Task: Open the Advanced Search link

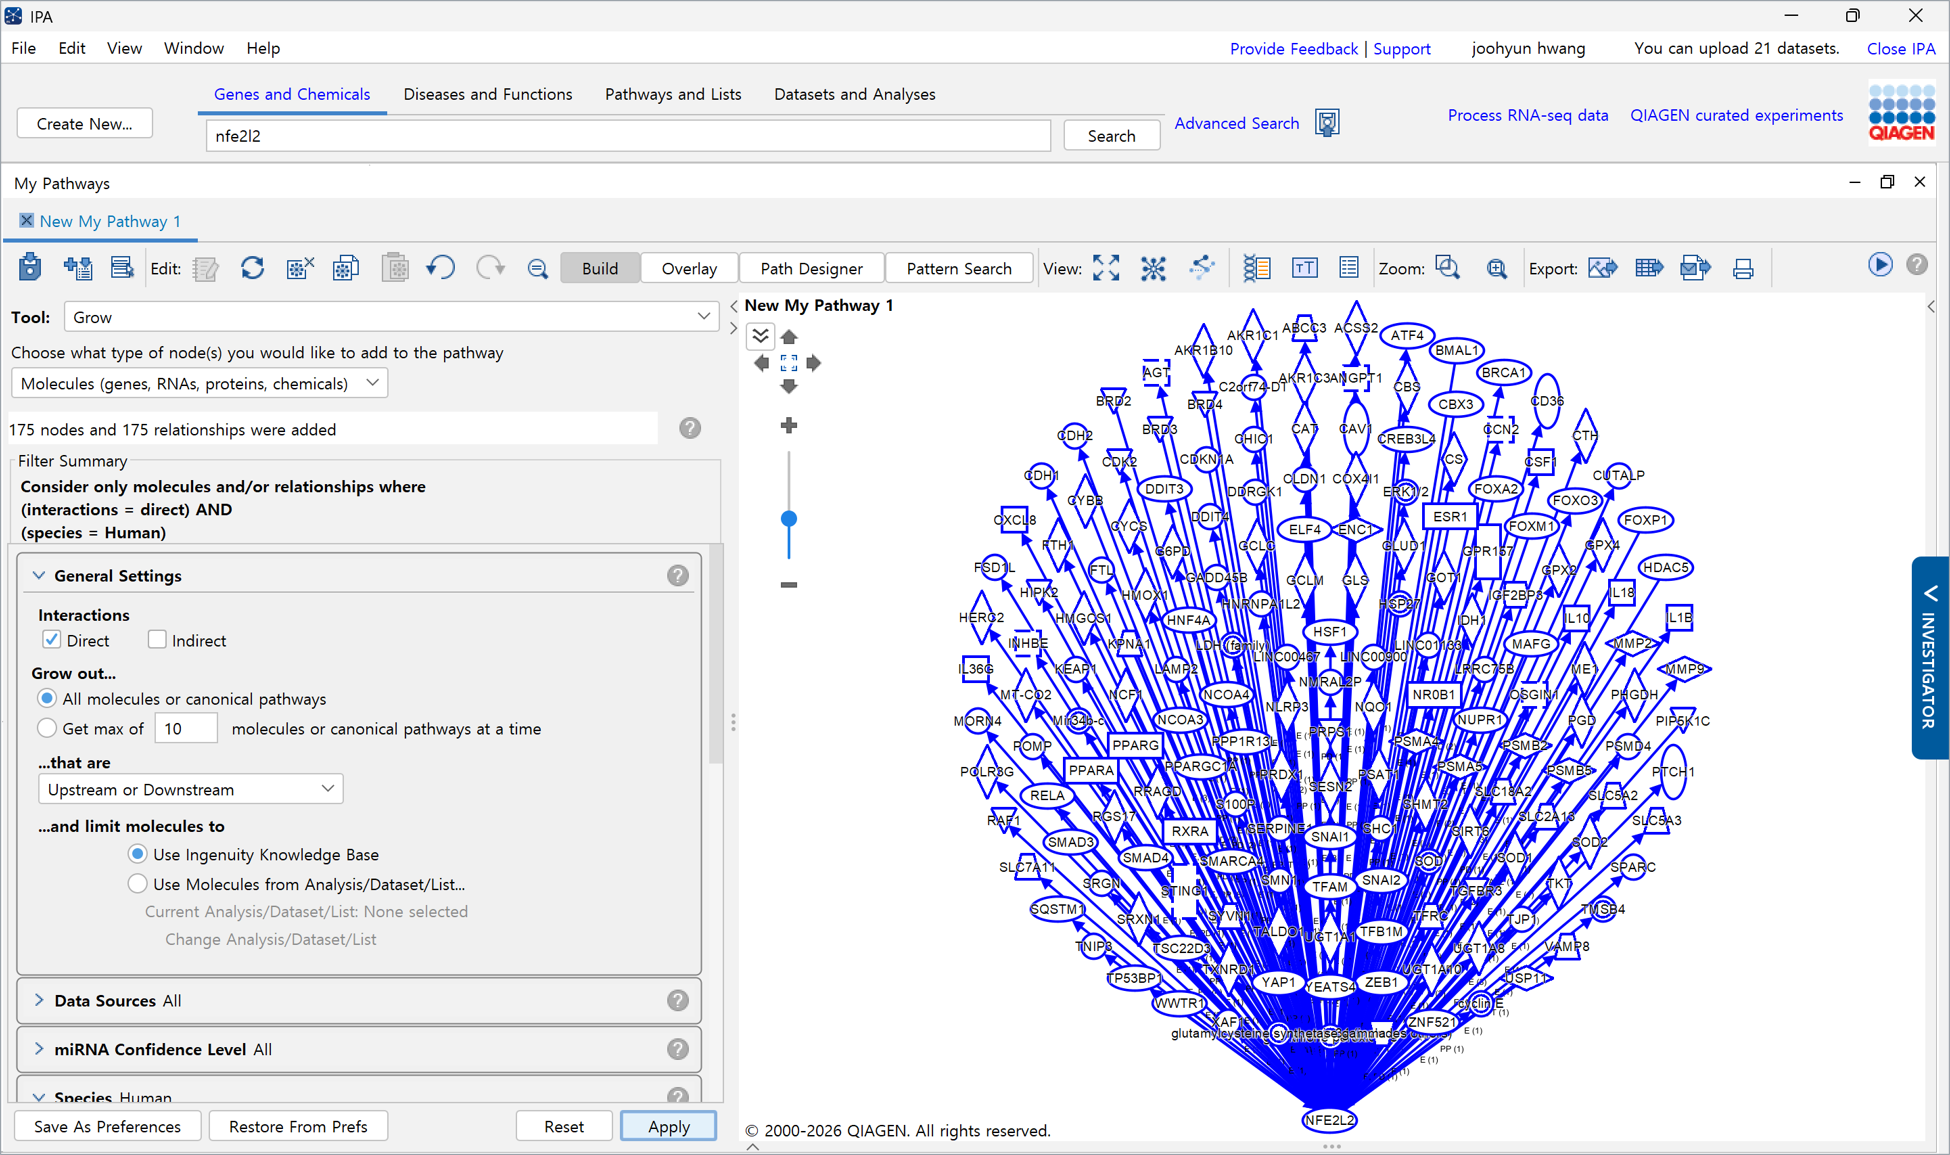Action: tap(1237, 123)
